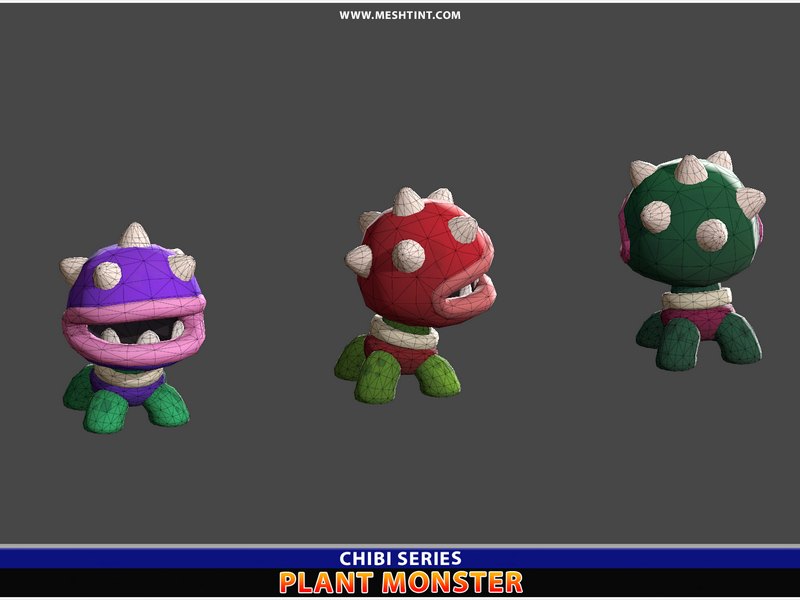This screenshot has height=600, width=800.
Task: Click the CHIBI SERIES banner text
Action: (x=401, y=558)
